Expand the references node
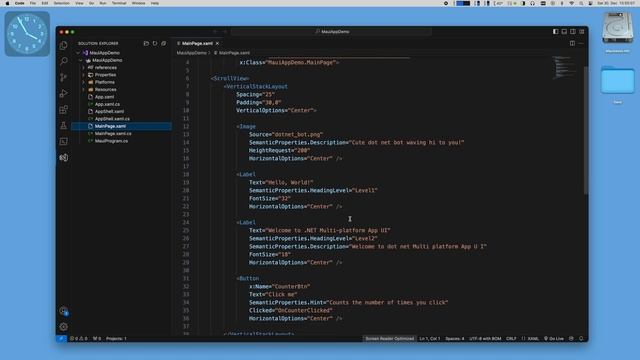Viewport: 640px width, 360px height. click(84, 67)
